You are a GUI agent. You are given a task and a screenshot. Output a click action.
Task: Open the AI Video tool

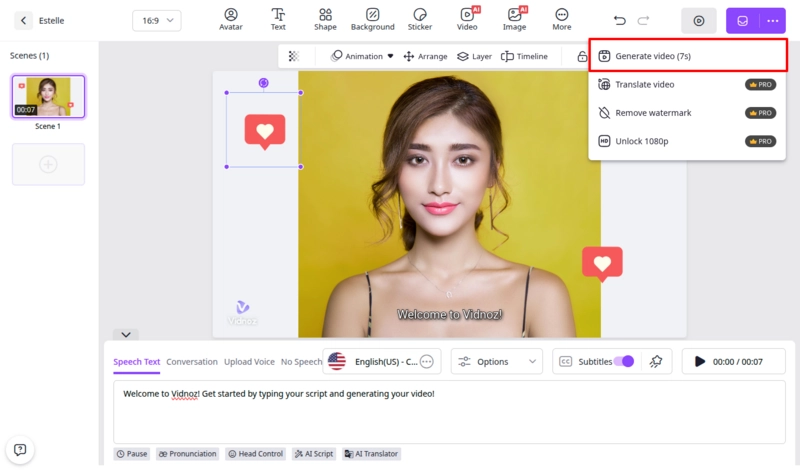[467, 19]
